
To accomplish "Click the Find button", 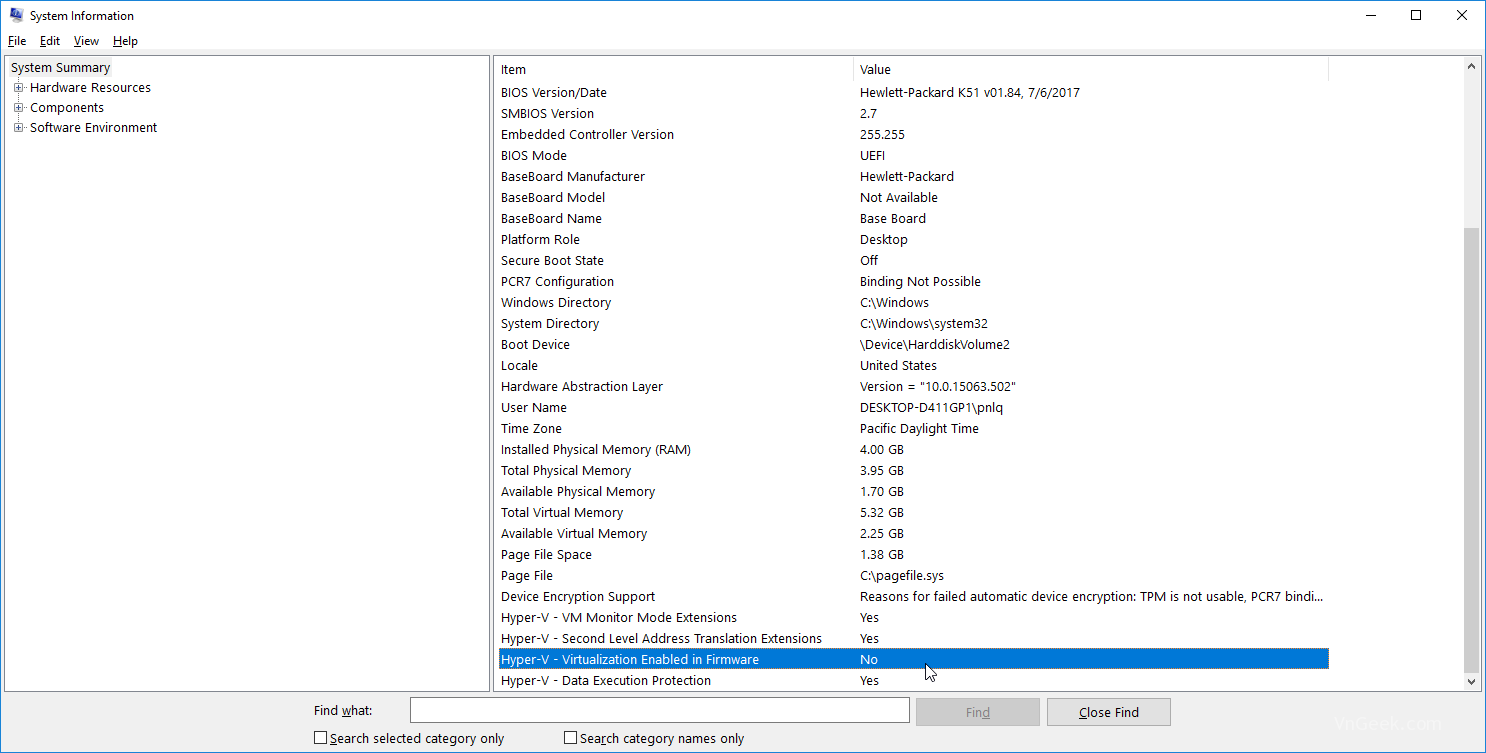I will click(x=978, y=712).
